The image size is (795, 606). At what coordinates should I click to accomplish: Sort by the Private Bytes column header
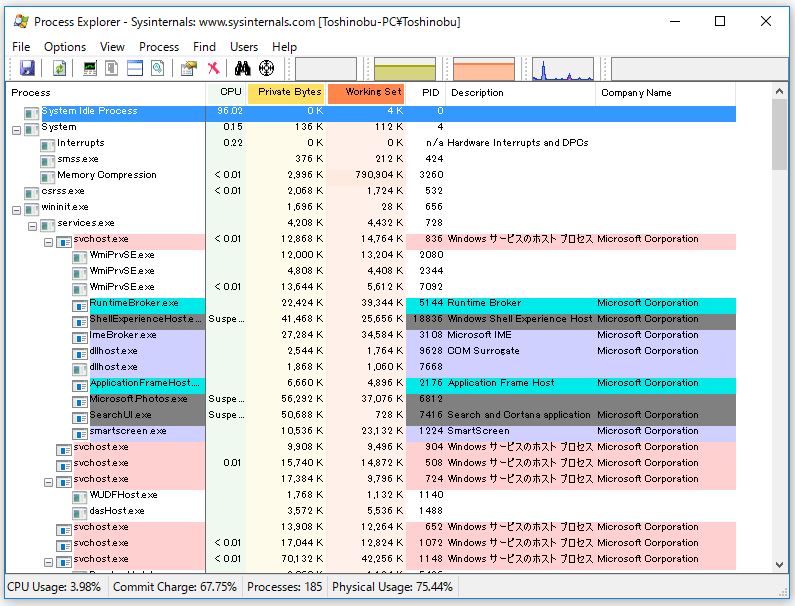click(287, 93)
